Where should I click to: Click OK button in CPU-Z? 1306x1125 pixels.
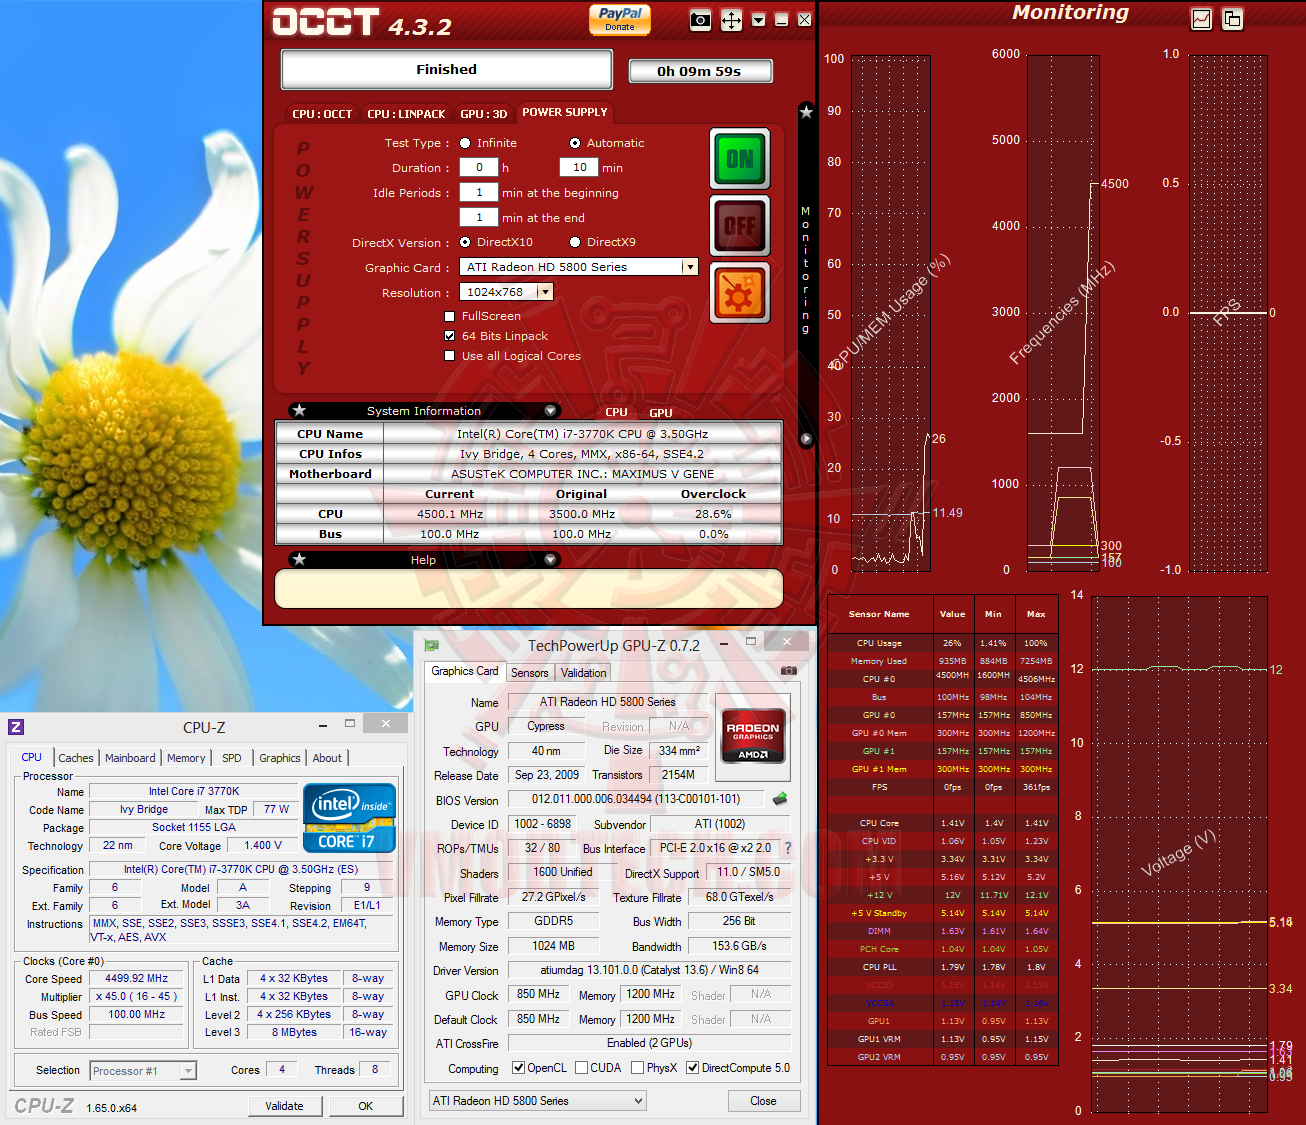click(366, 1106)
